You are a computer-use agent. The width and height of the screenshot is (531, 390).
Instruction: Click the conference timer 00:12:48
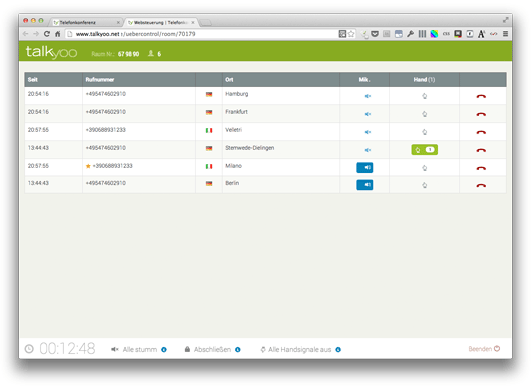(x=67, y=349)
